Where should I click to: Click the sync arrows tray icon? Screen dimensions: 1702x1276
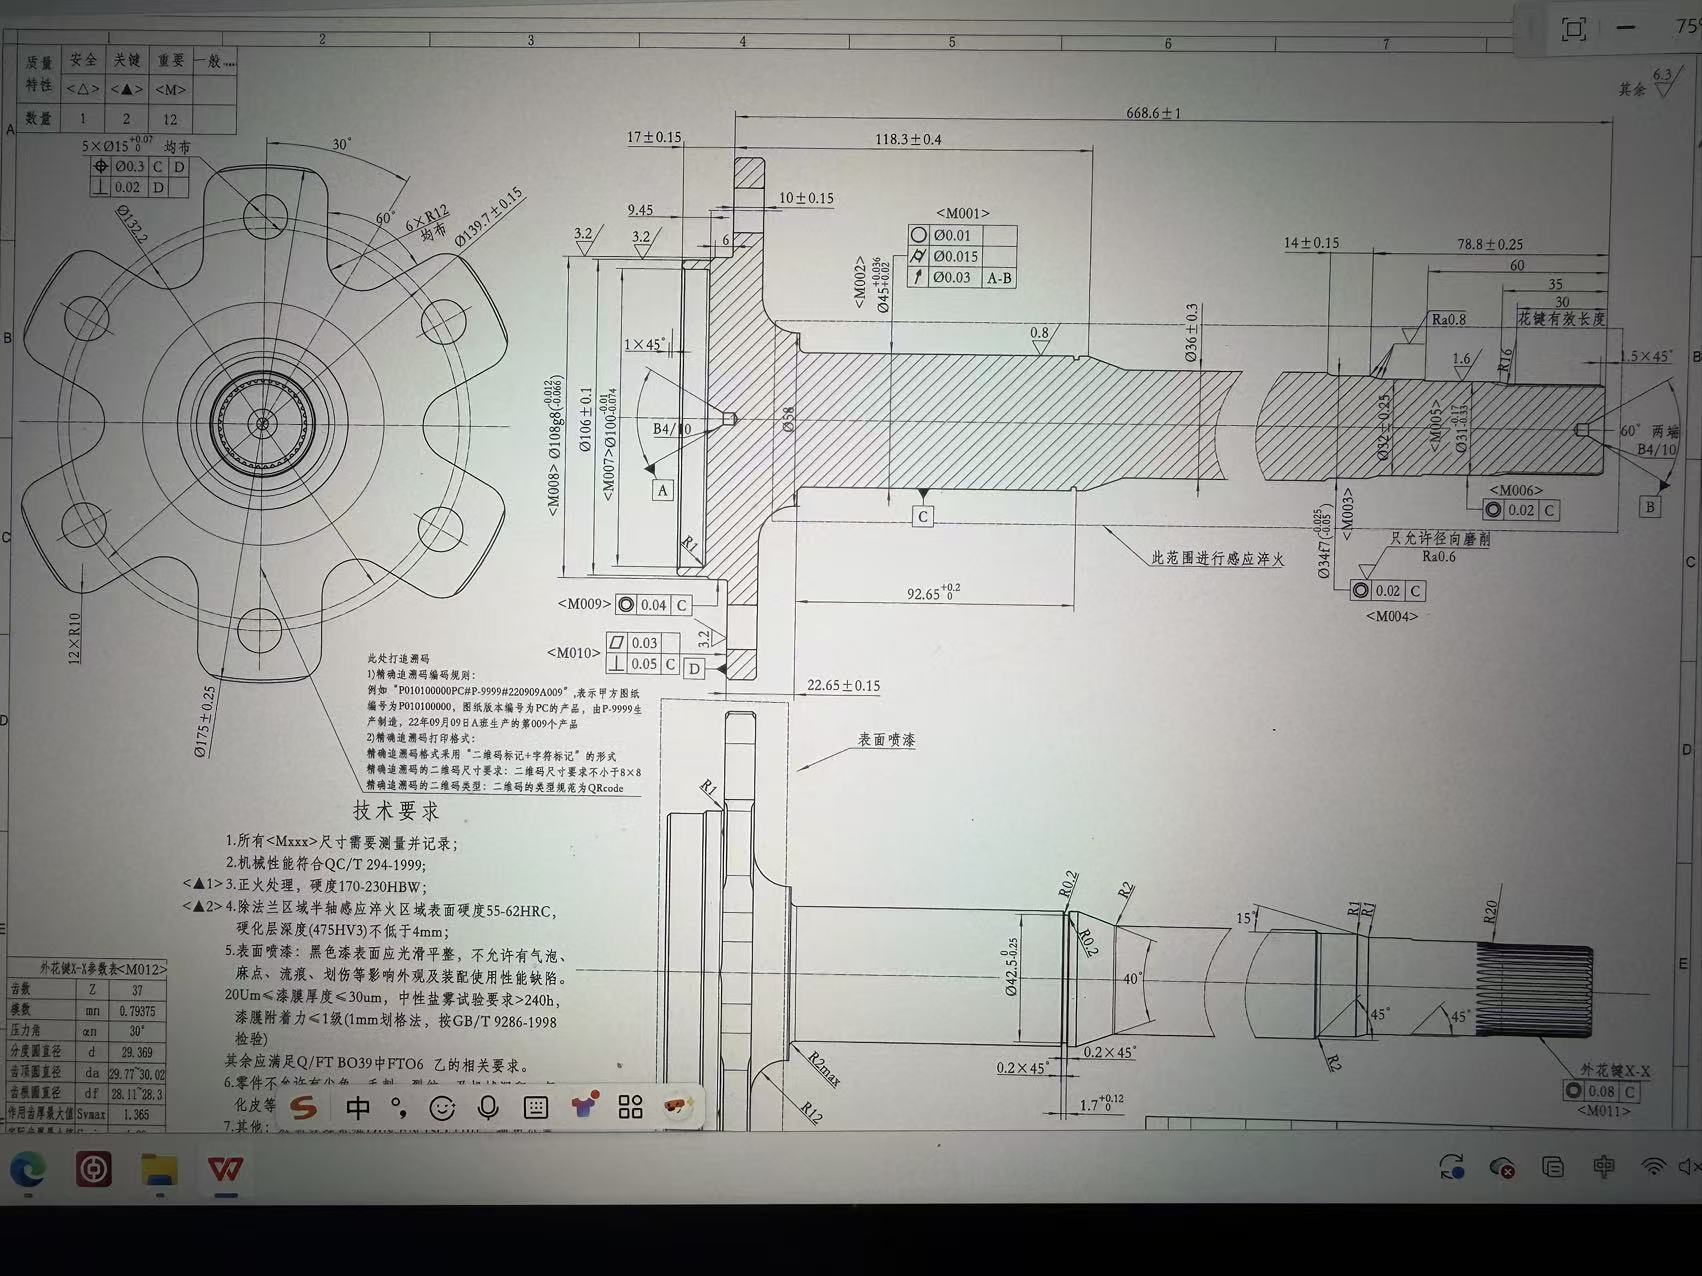tap(1451, 1167)
